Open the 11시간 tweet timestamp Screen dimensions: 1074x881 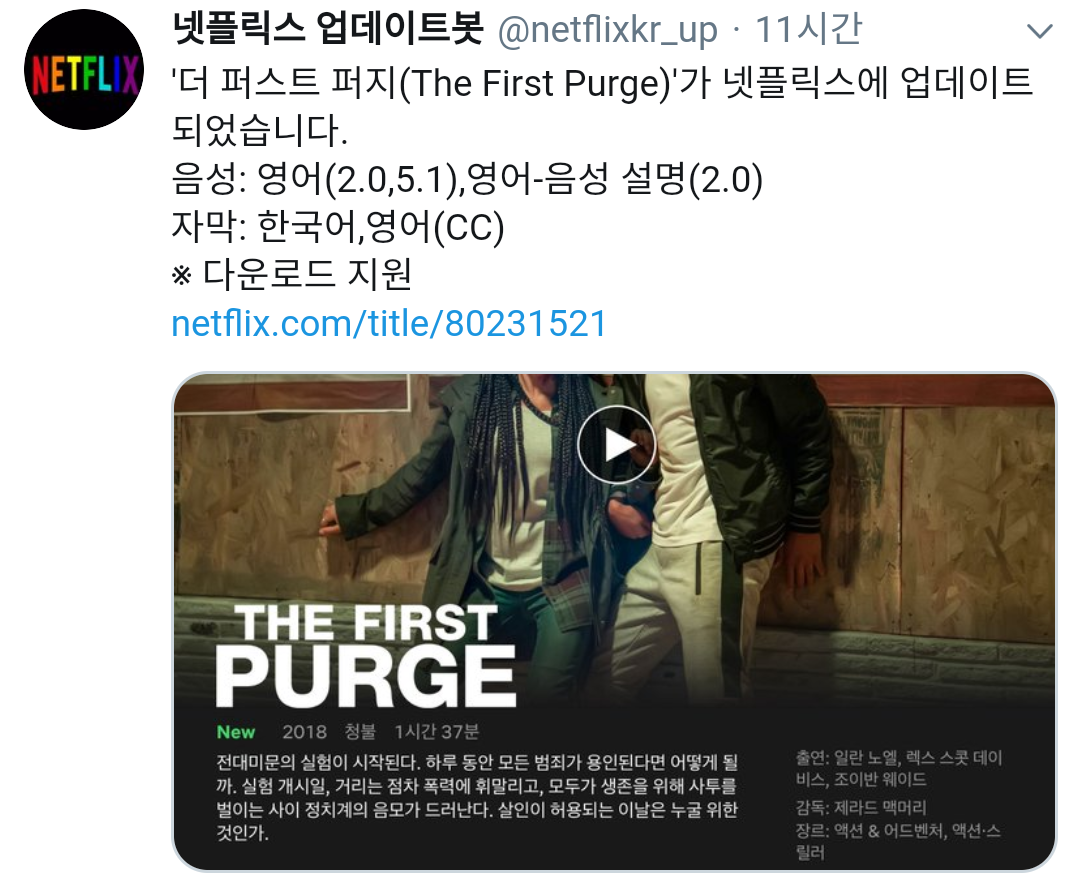(x=808, y=29)
